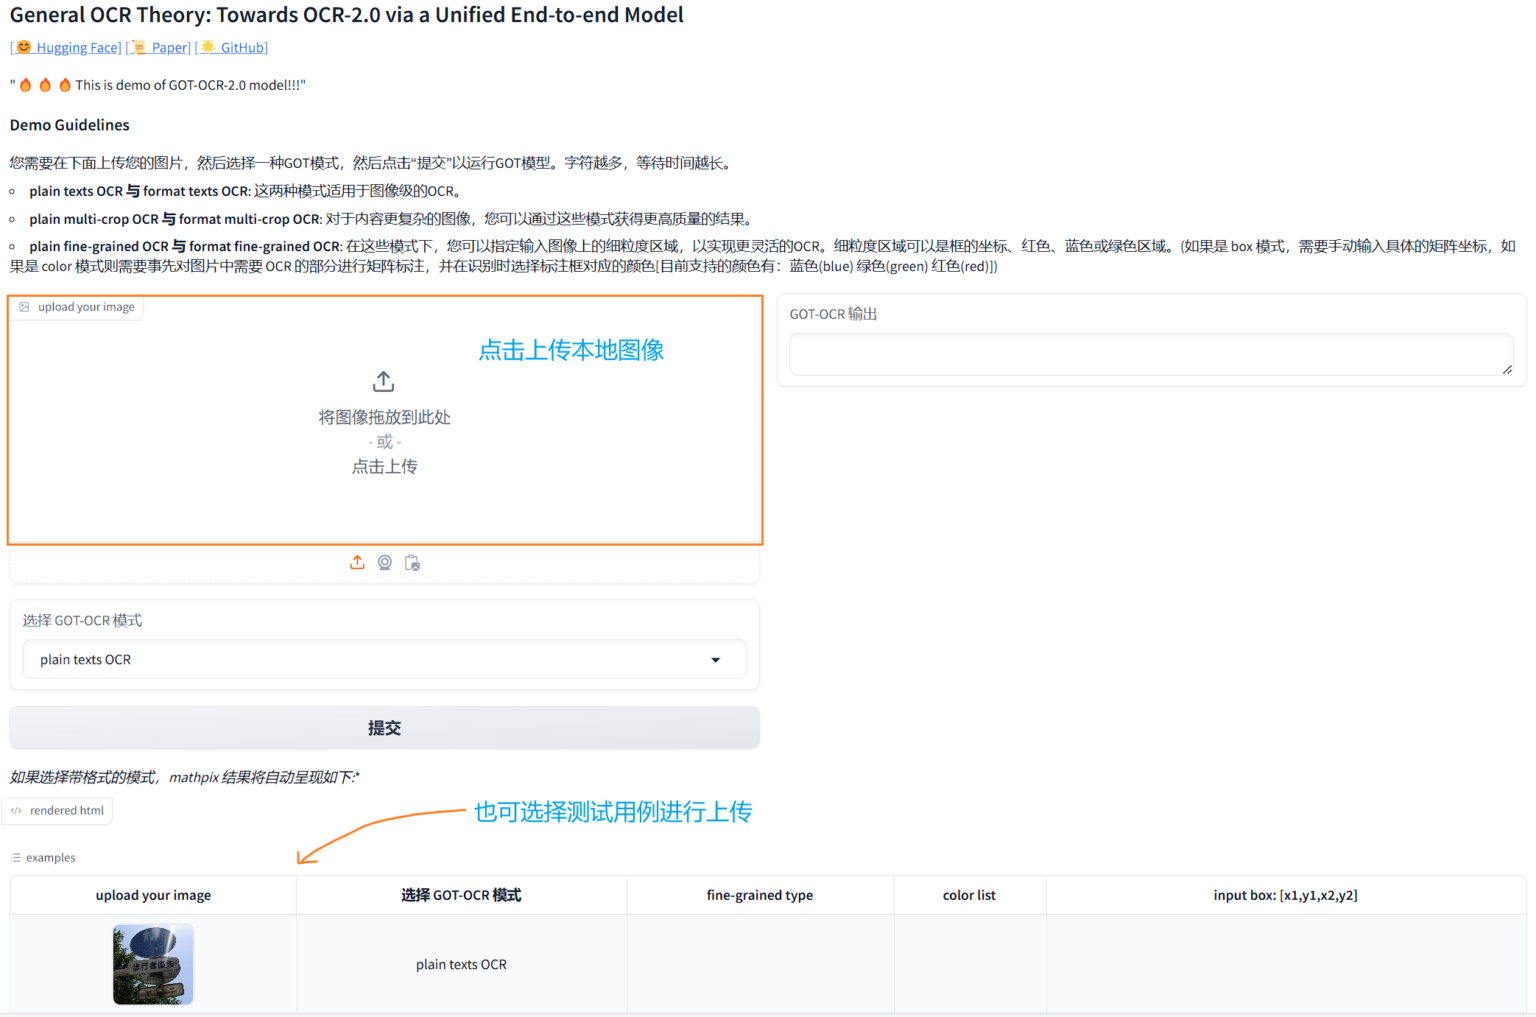
Task: Click the paste image from clipboard icon
Action: 412,562
